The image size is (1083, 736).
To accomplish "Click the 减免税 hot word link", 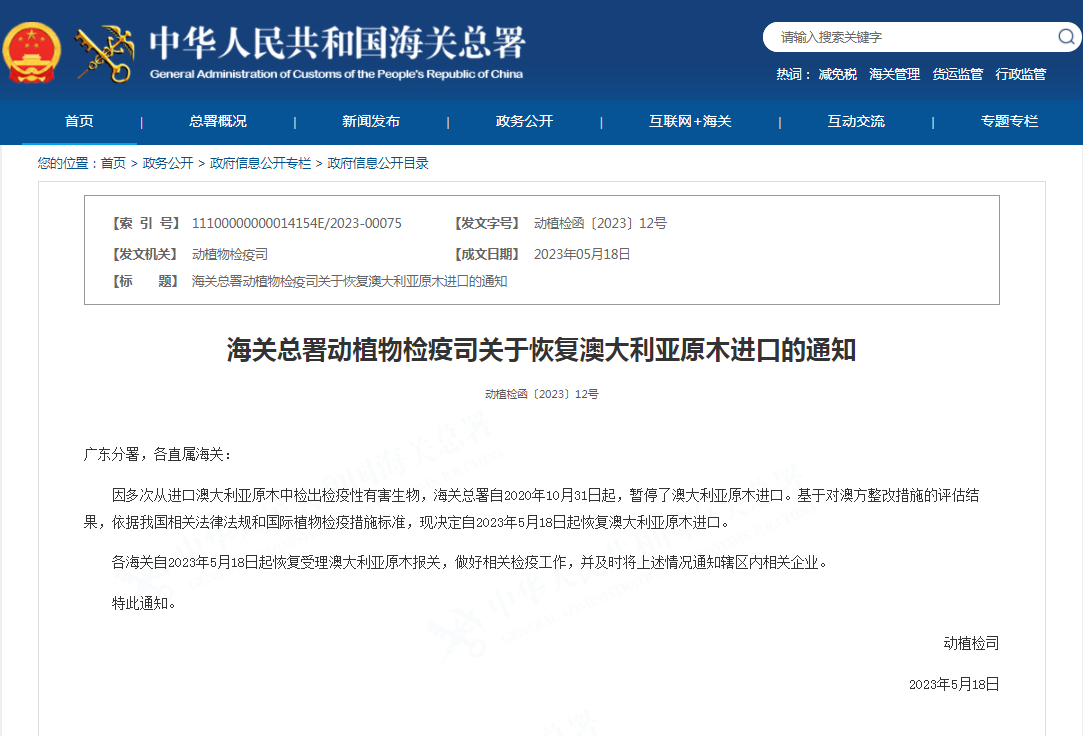I will tap(837, 74).
